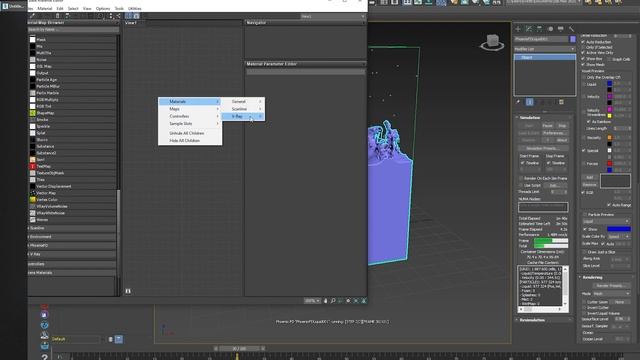Image resolution: width=640 pixels, height=360 pixels.
Task: Click the green ShapeMap icon in map list
Action: pos(33,113)
